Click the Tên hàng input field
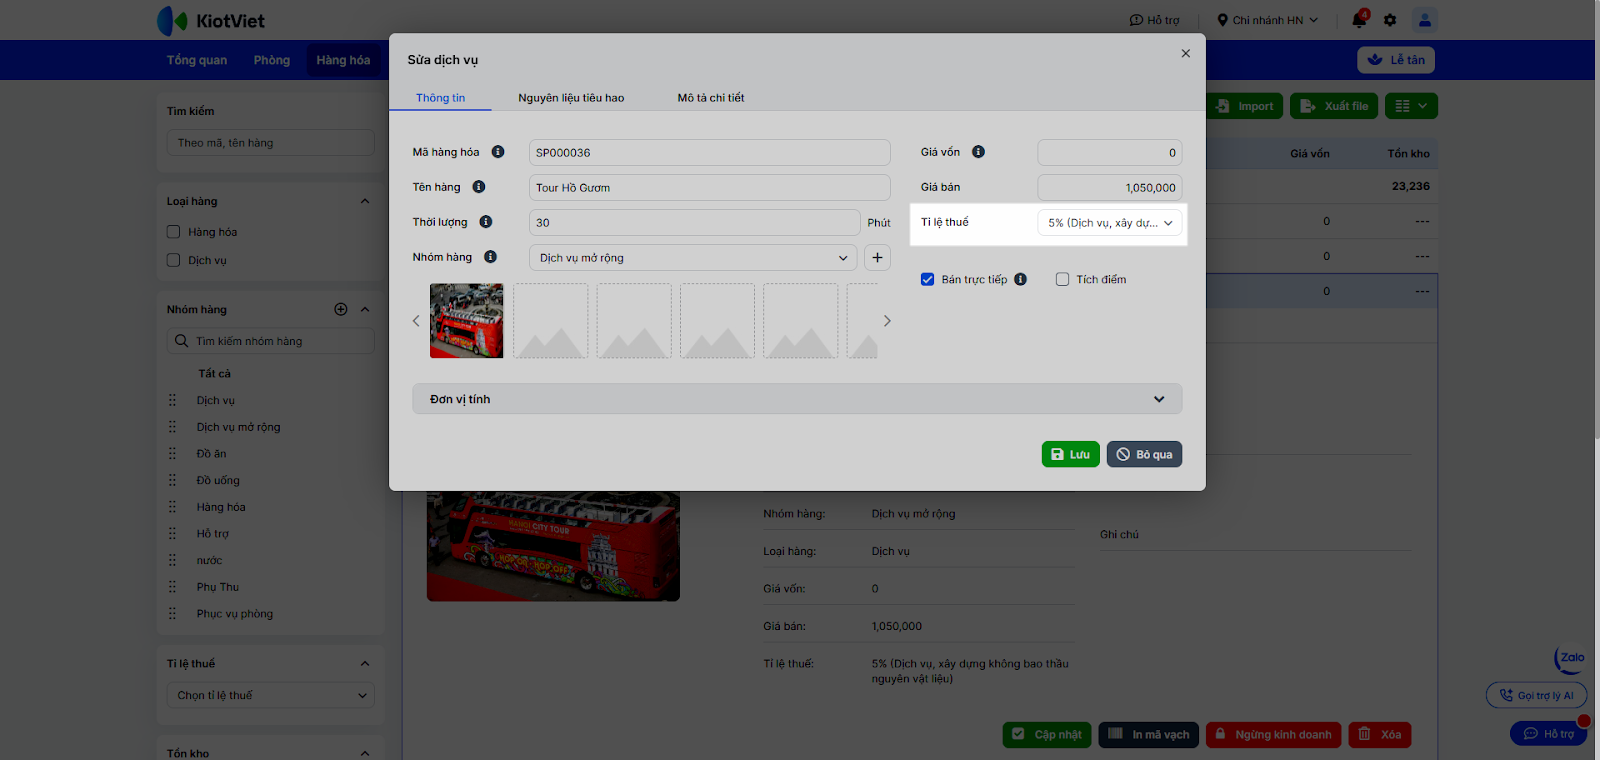The width and height of the screenshot is (1600, 760). click(x=709, y=187)
